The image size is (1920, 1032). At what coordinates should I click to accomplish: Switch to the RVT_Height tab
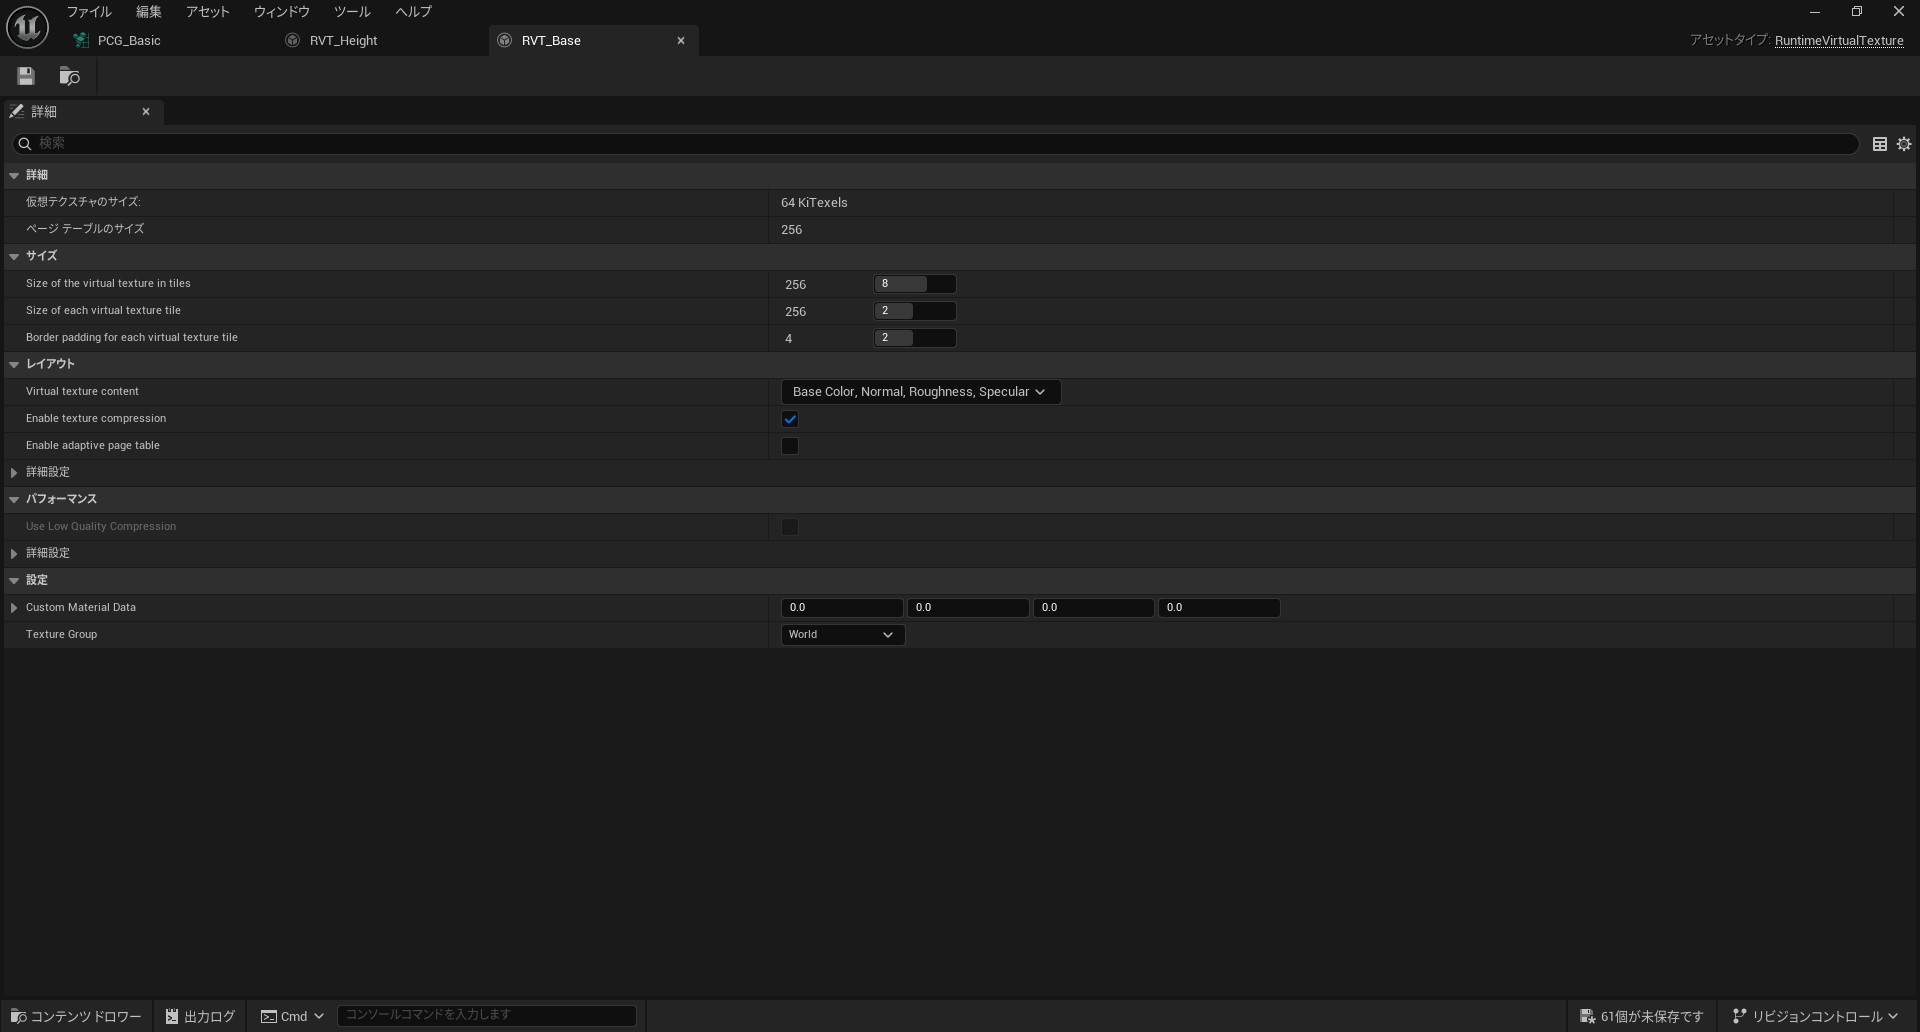click(x=343, y=41)
